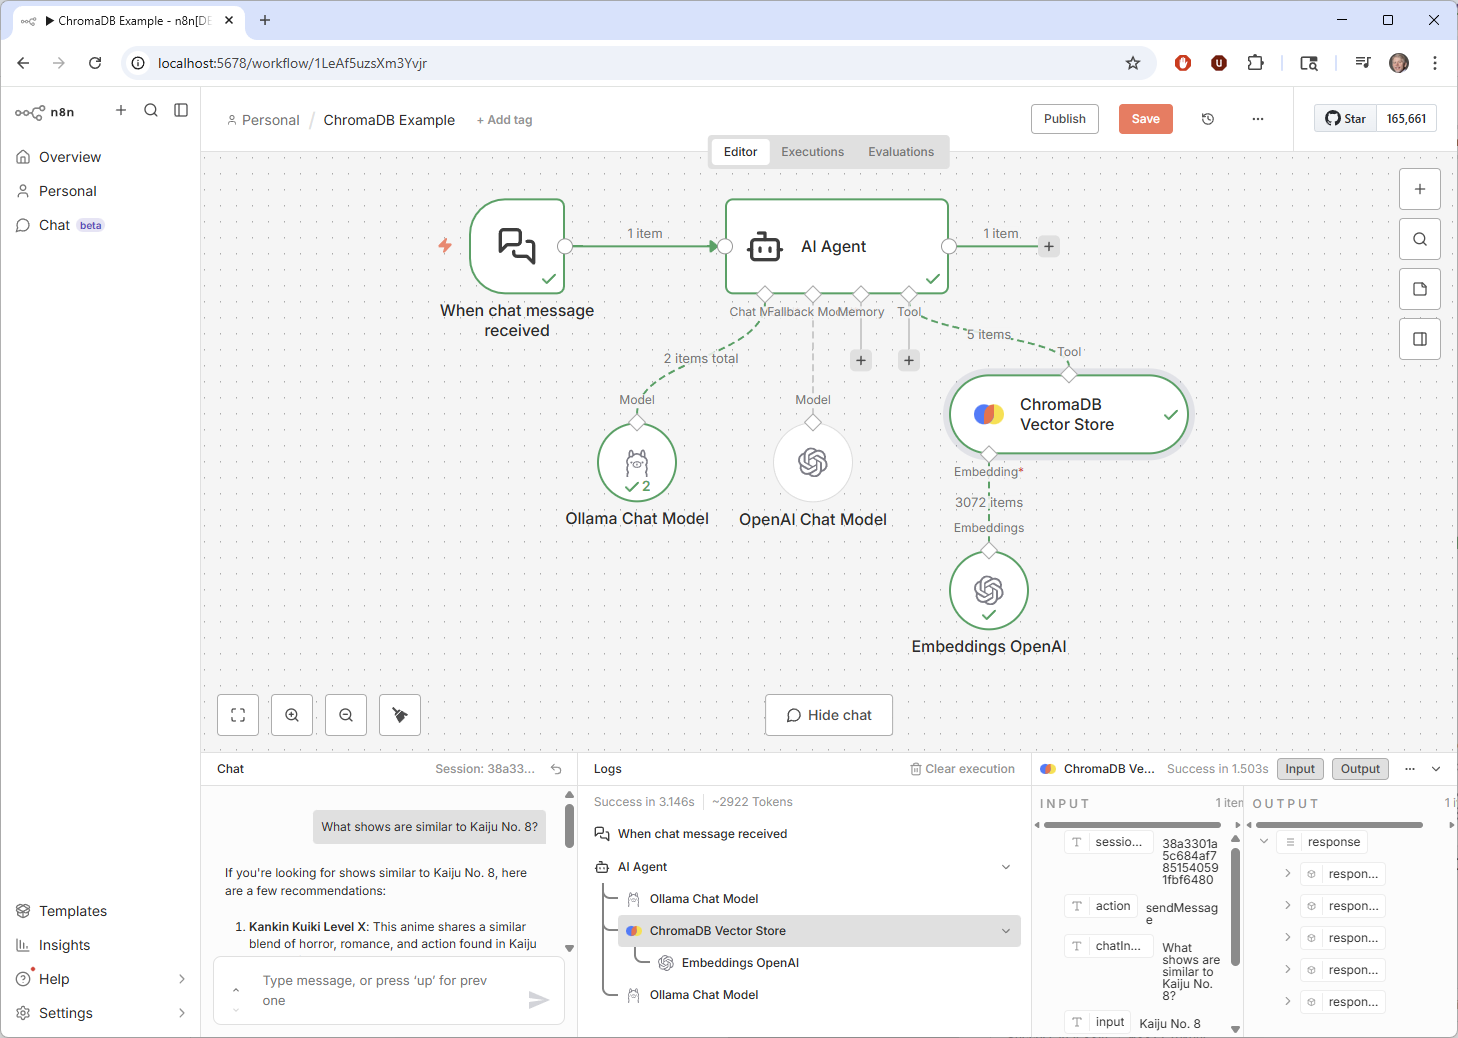1458x1038 pixels.
Task: Select the ChromaDB Vector Store node
Action: coord(1069,414)
